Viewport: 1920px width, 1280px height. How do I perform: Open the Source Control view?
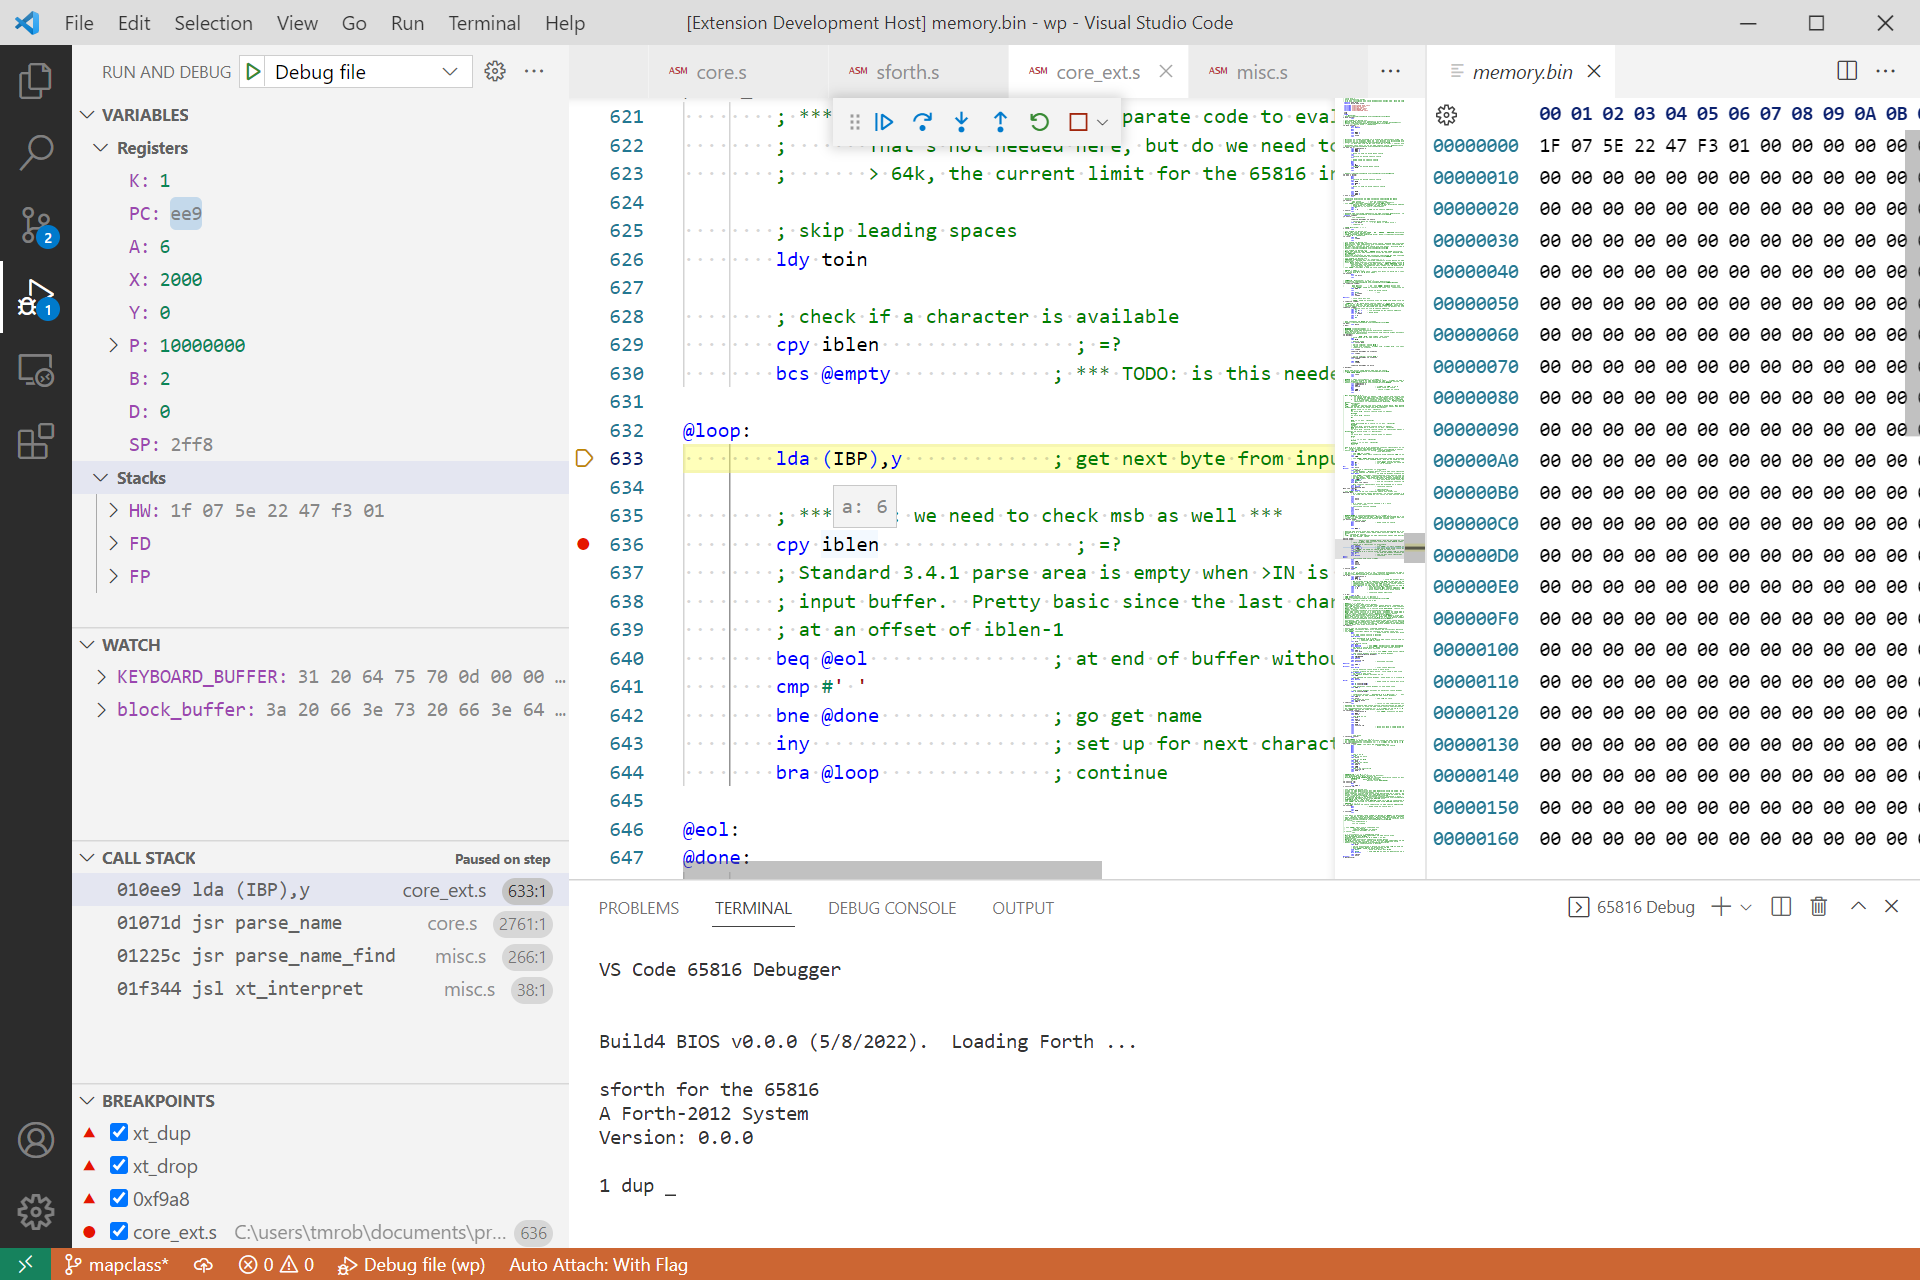(x=36, y=225)
